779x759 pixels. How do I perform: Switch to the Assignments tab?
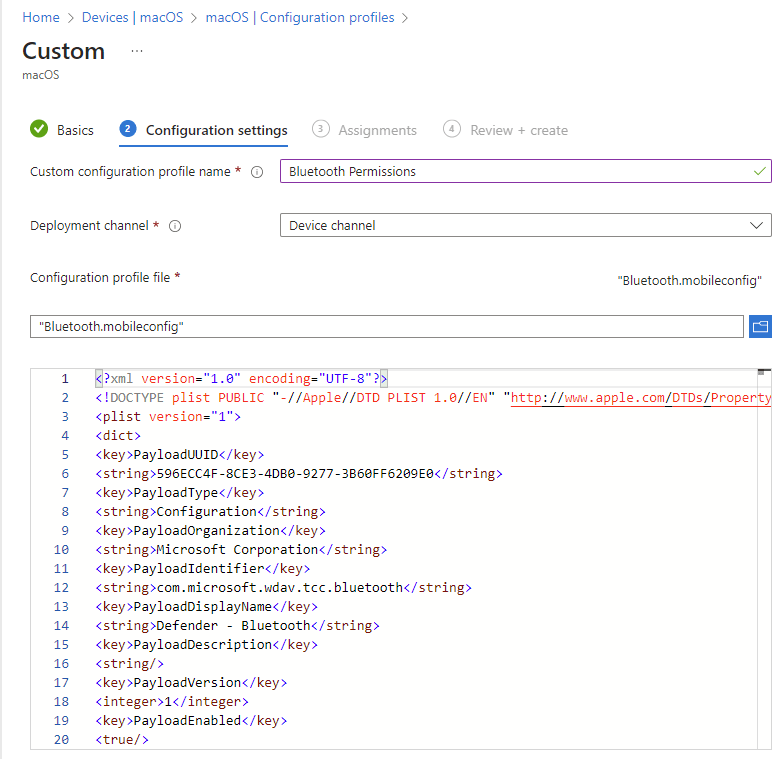[378, 130]
